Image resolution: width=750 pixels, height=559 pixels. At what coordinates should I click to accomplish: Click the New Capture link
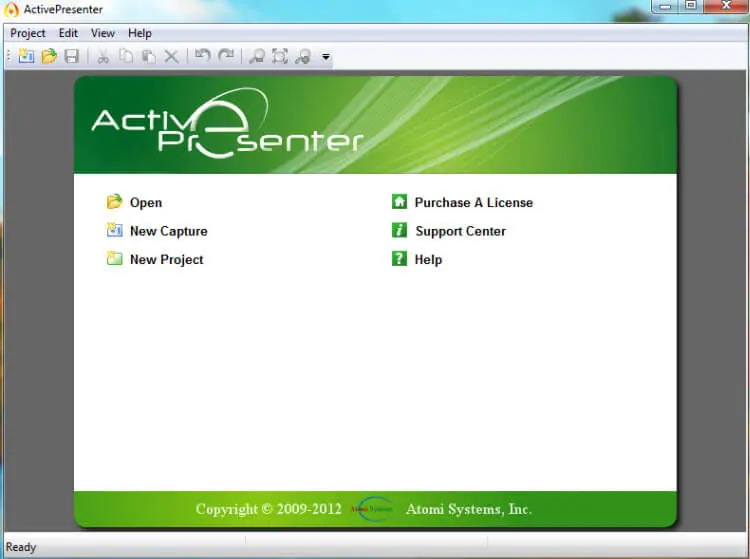(169, 231)
